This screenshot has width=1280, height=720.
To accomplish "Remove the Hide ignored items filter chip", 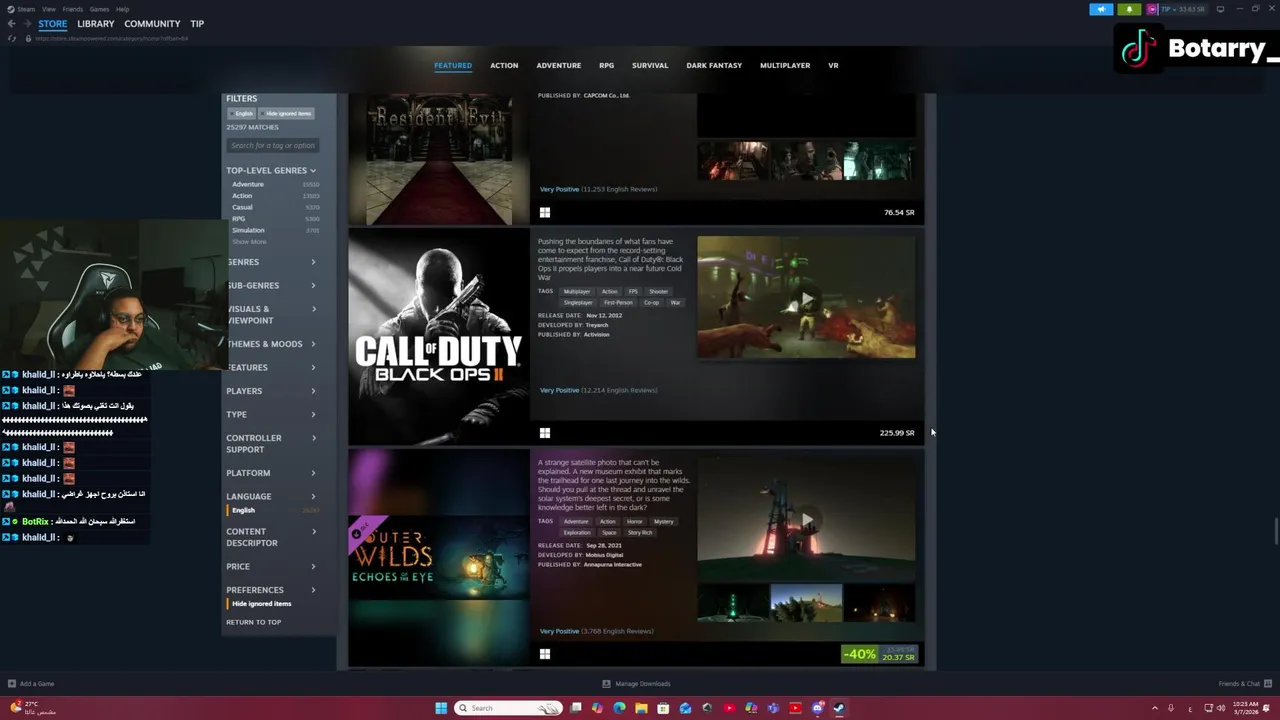I will click(x=288, y=113).
